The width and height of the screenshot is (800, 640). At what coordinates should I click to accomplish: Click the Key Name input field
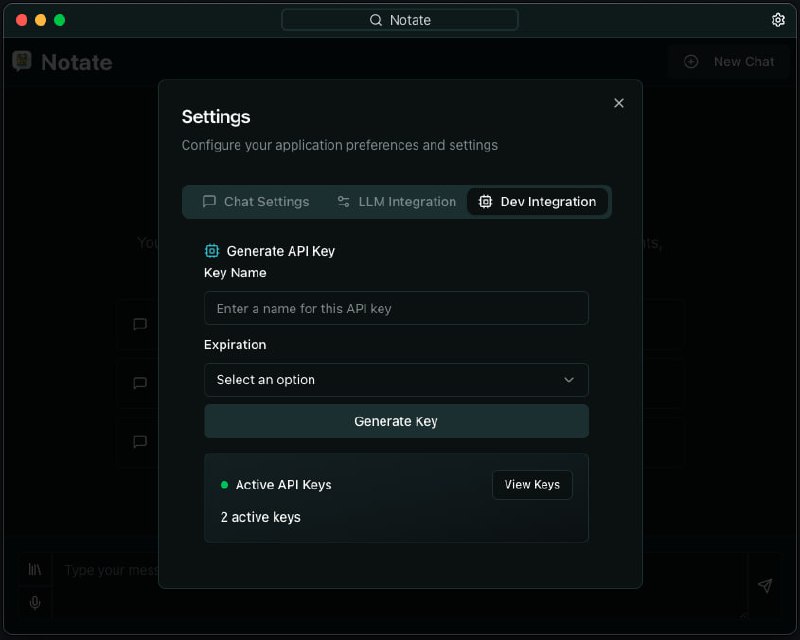click(396, 308)
